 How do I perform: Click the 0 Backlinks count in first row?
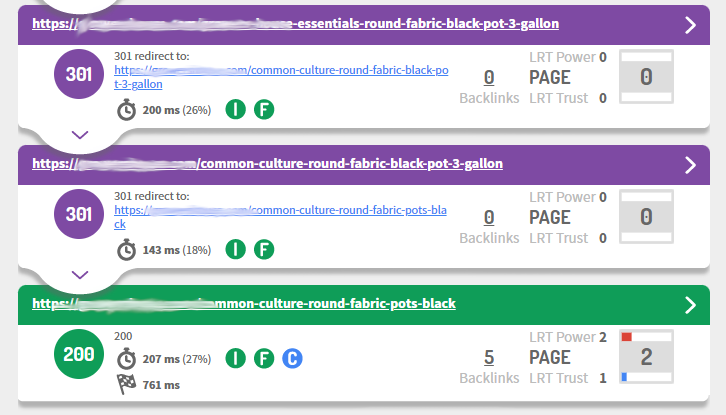click(489, 77)
